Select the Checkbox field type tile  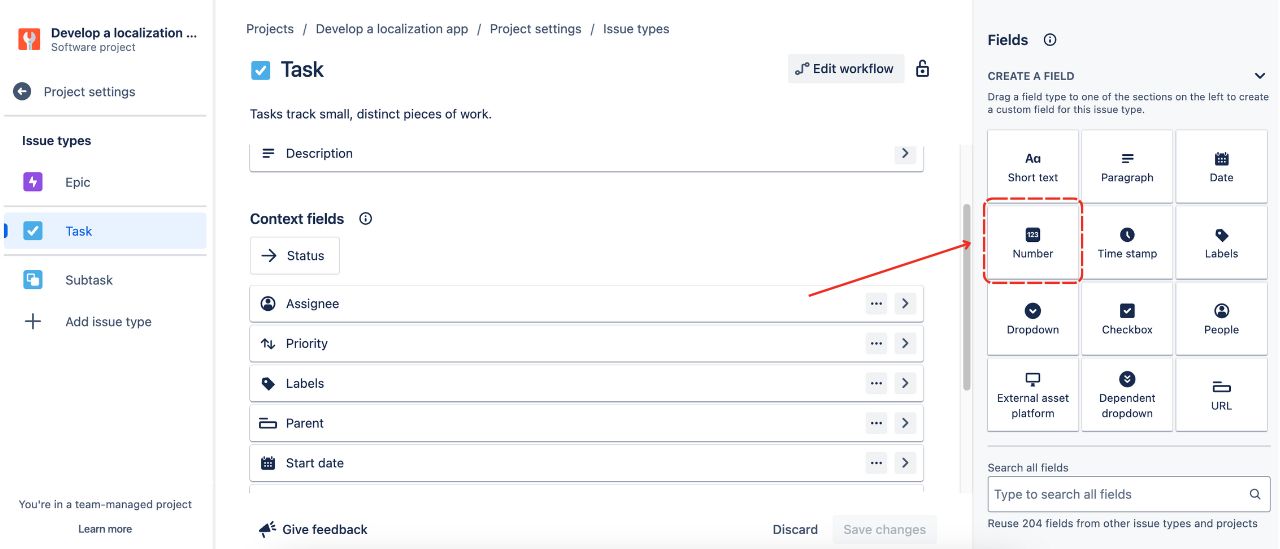tap(1127, 319)
